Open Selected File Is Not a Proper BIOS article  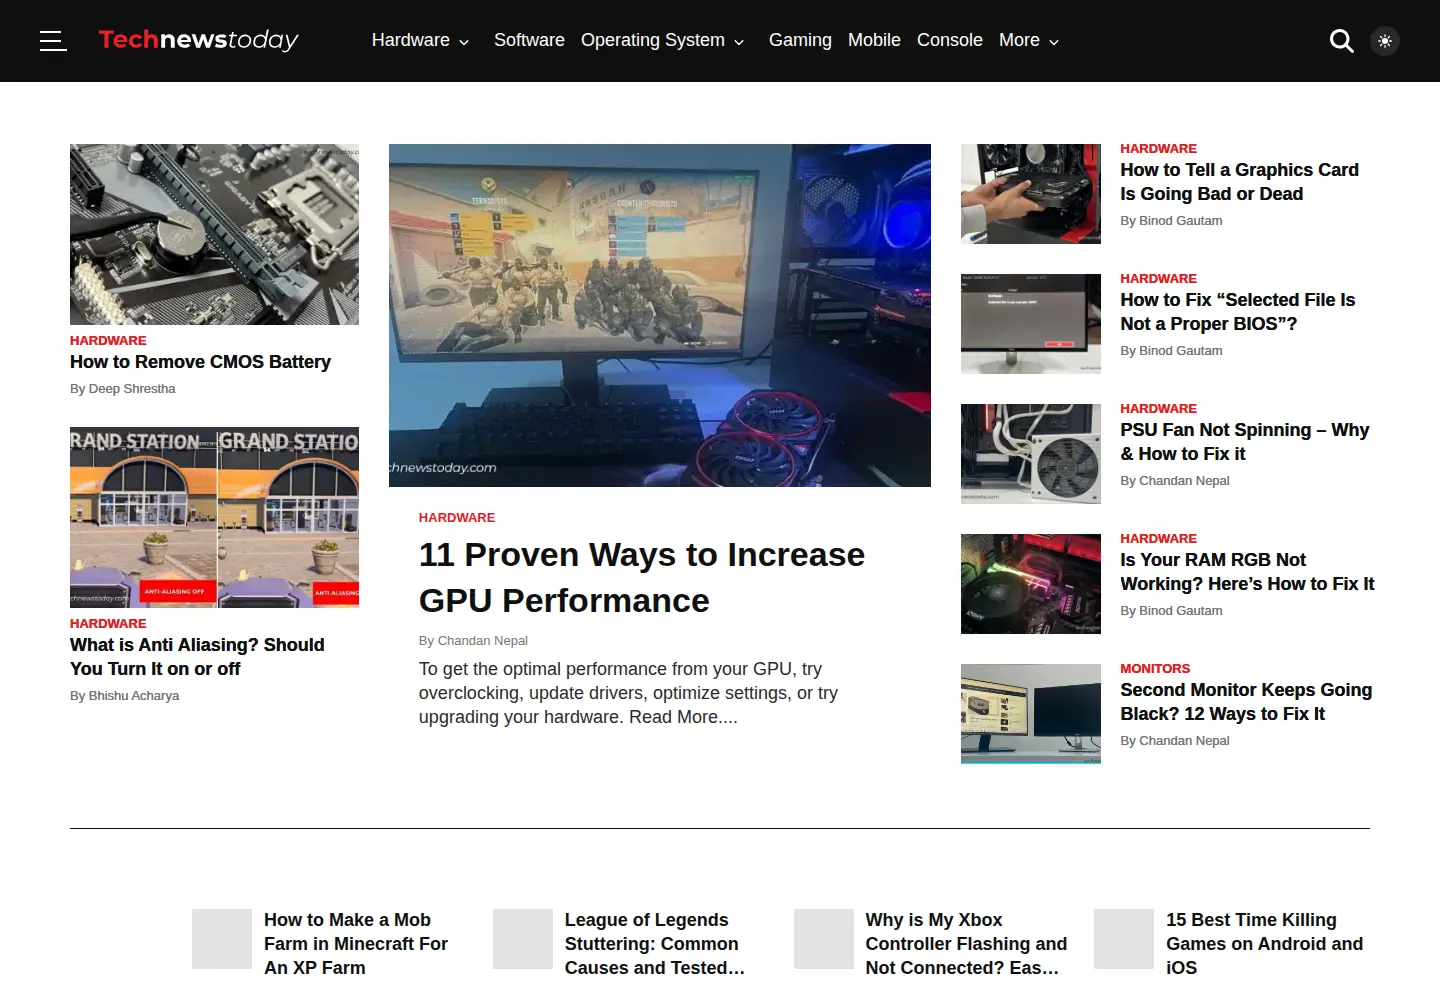tap(1237, 312)
